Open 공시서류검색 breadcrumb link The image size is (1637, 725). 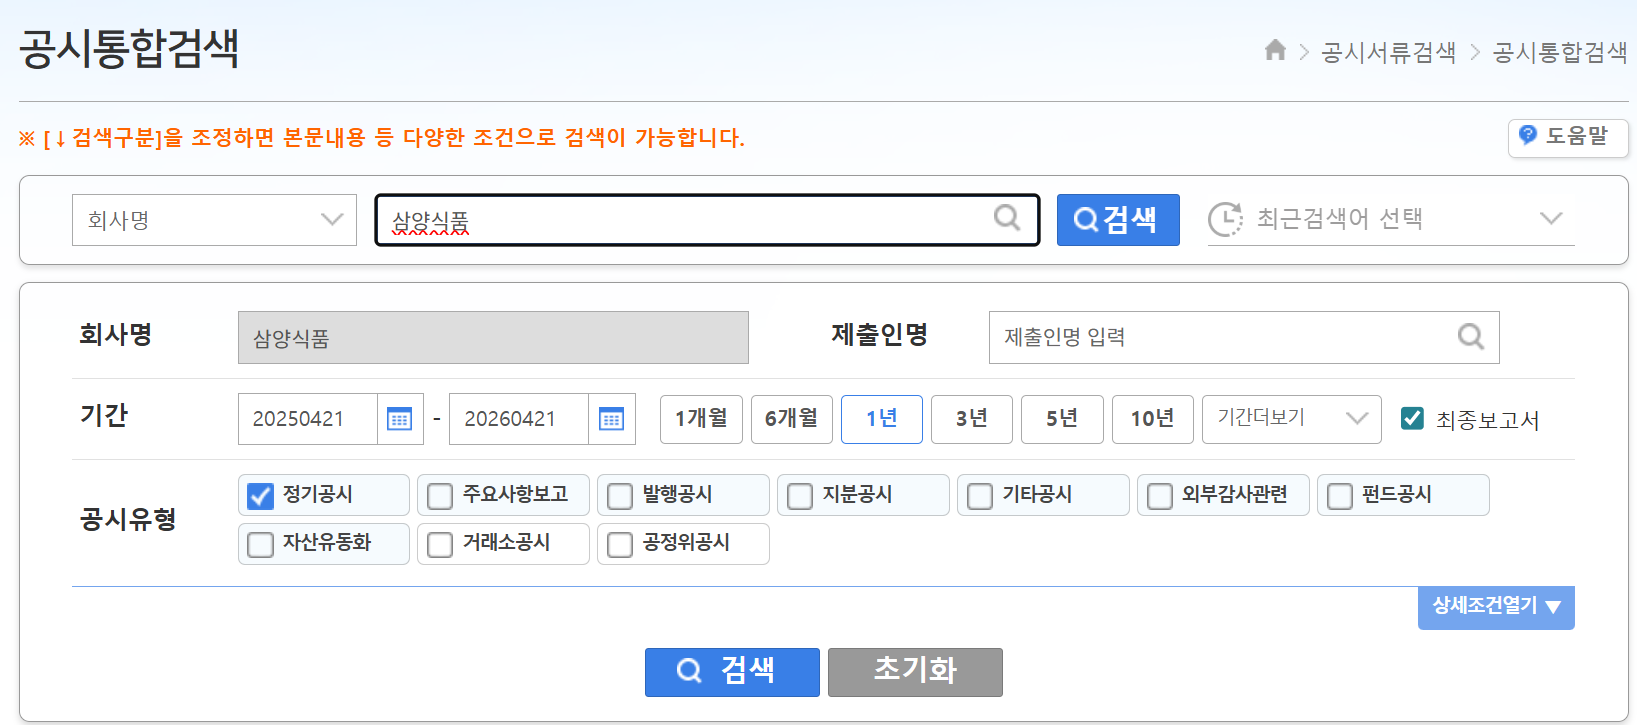(1388, 52)
